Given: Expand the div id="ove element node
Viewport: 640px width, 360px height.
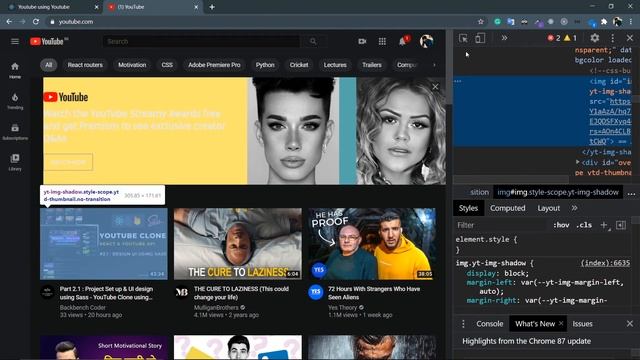Looking at the screenshot, I should [x=578, y=162].
